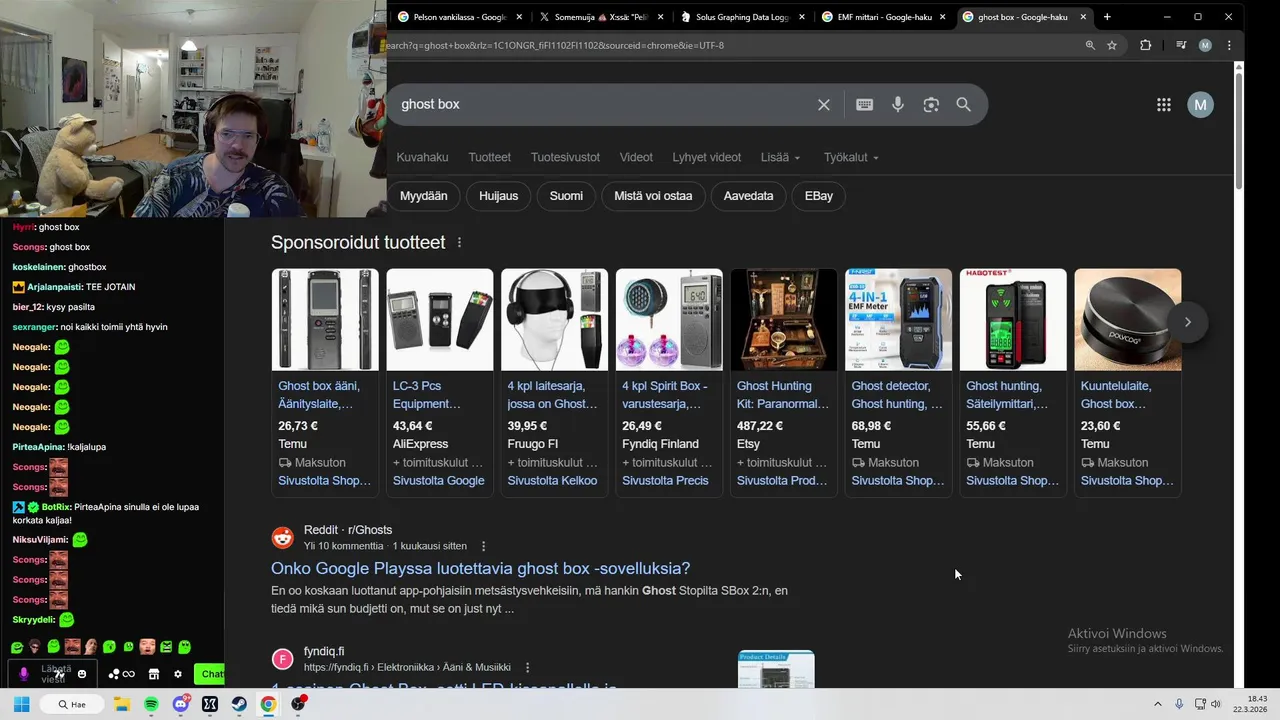Switch to Solus Graphing Data Logger tab
The height and width of the screenshot is (720, 1280).
(x=743, y=17)
